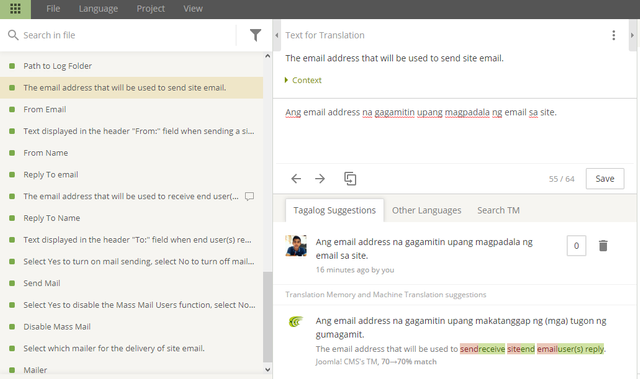The image size is (640, 379).
Task: Open the View menu
Action: tap(193, 9)
